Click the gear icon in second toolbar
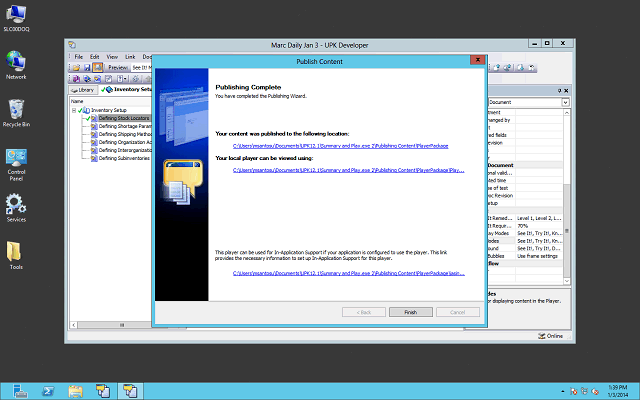This screenshot has width=640, height=400. [136, 79]
